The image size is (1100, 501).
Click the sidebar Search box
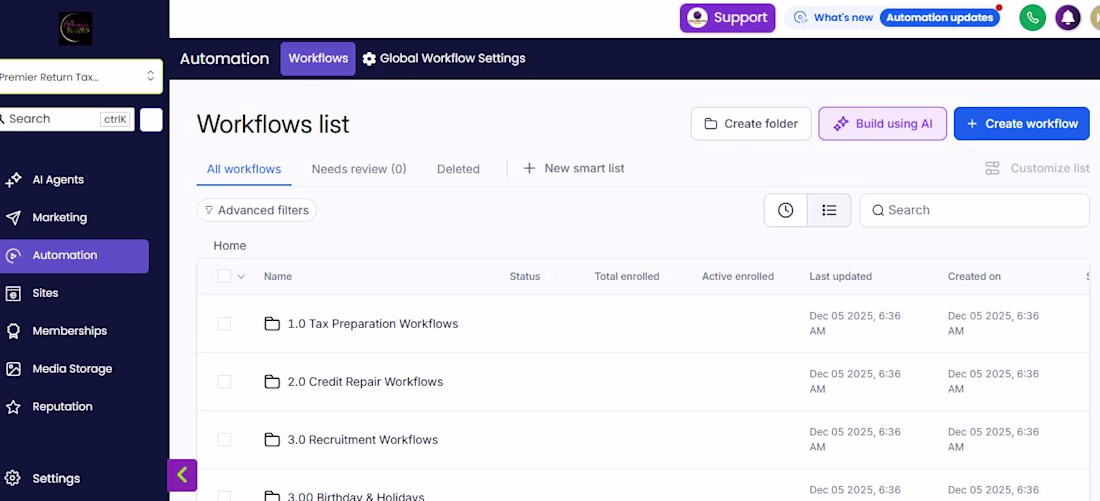point(67,119)
